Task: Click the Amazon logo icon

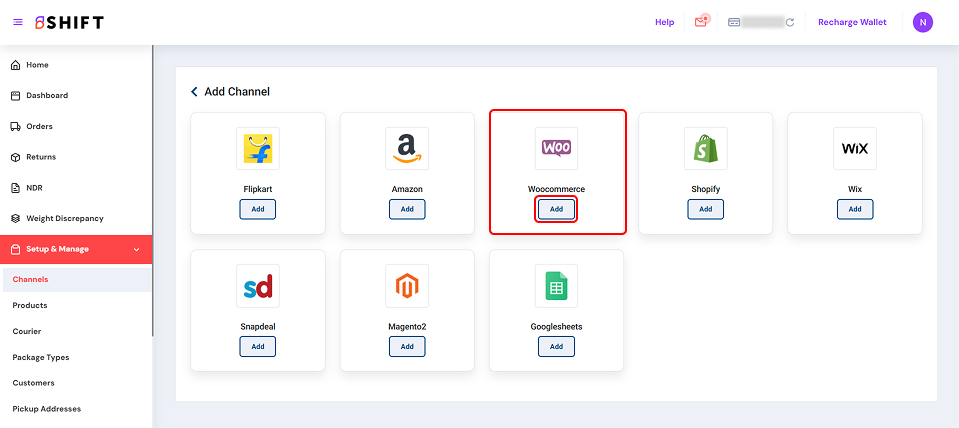Action: [407, 148]
